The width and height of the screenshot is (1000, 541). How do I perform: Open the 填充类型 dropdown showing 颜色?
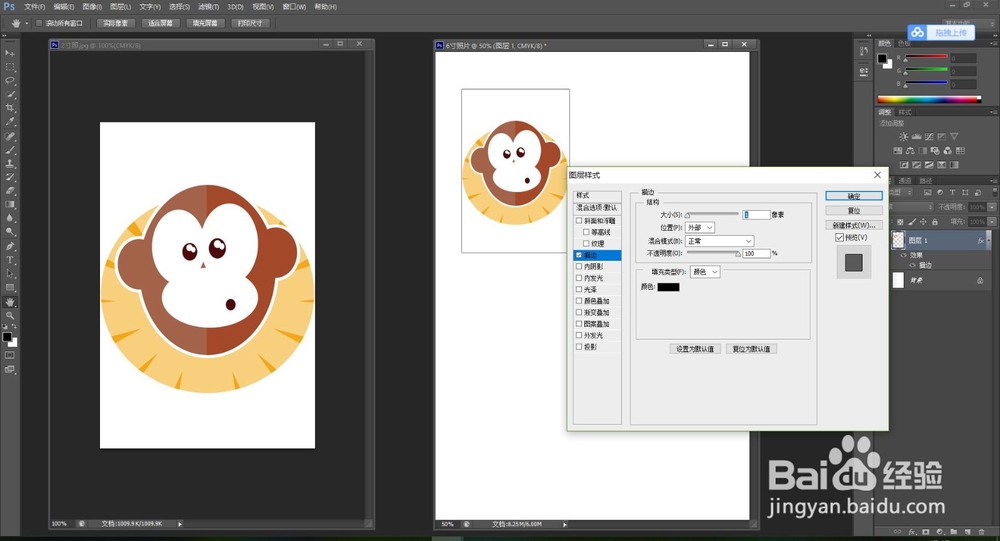point(705,272)
